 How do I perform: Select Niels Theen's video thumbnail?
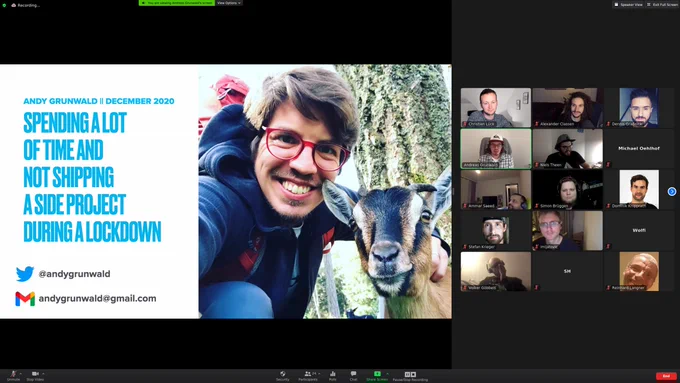(x=567, y=148)
